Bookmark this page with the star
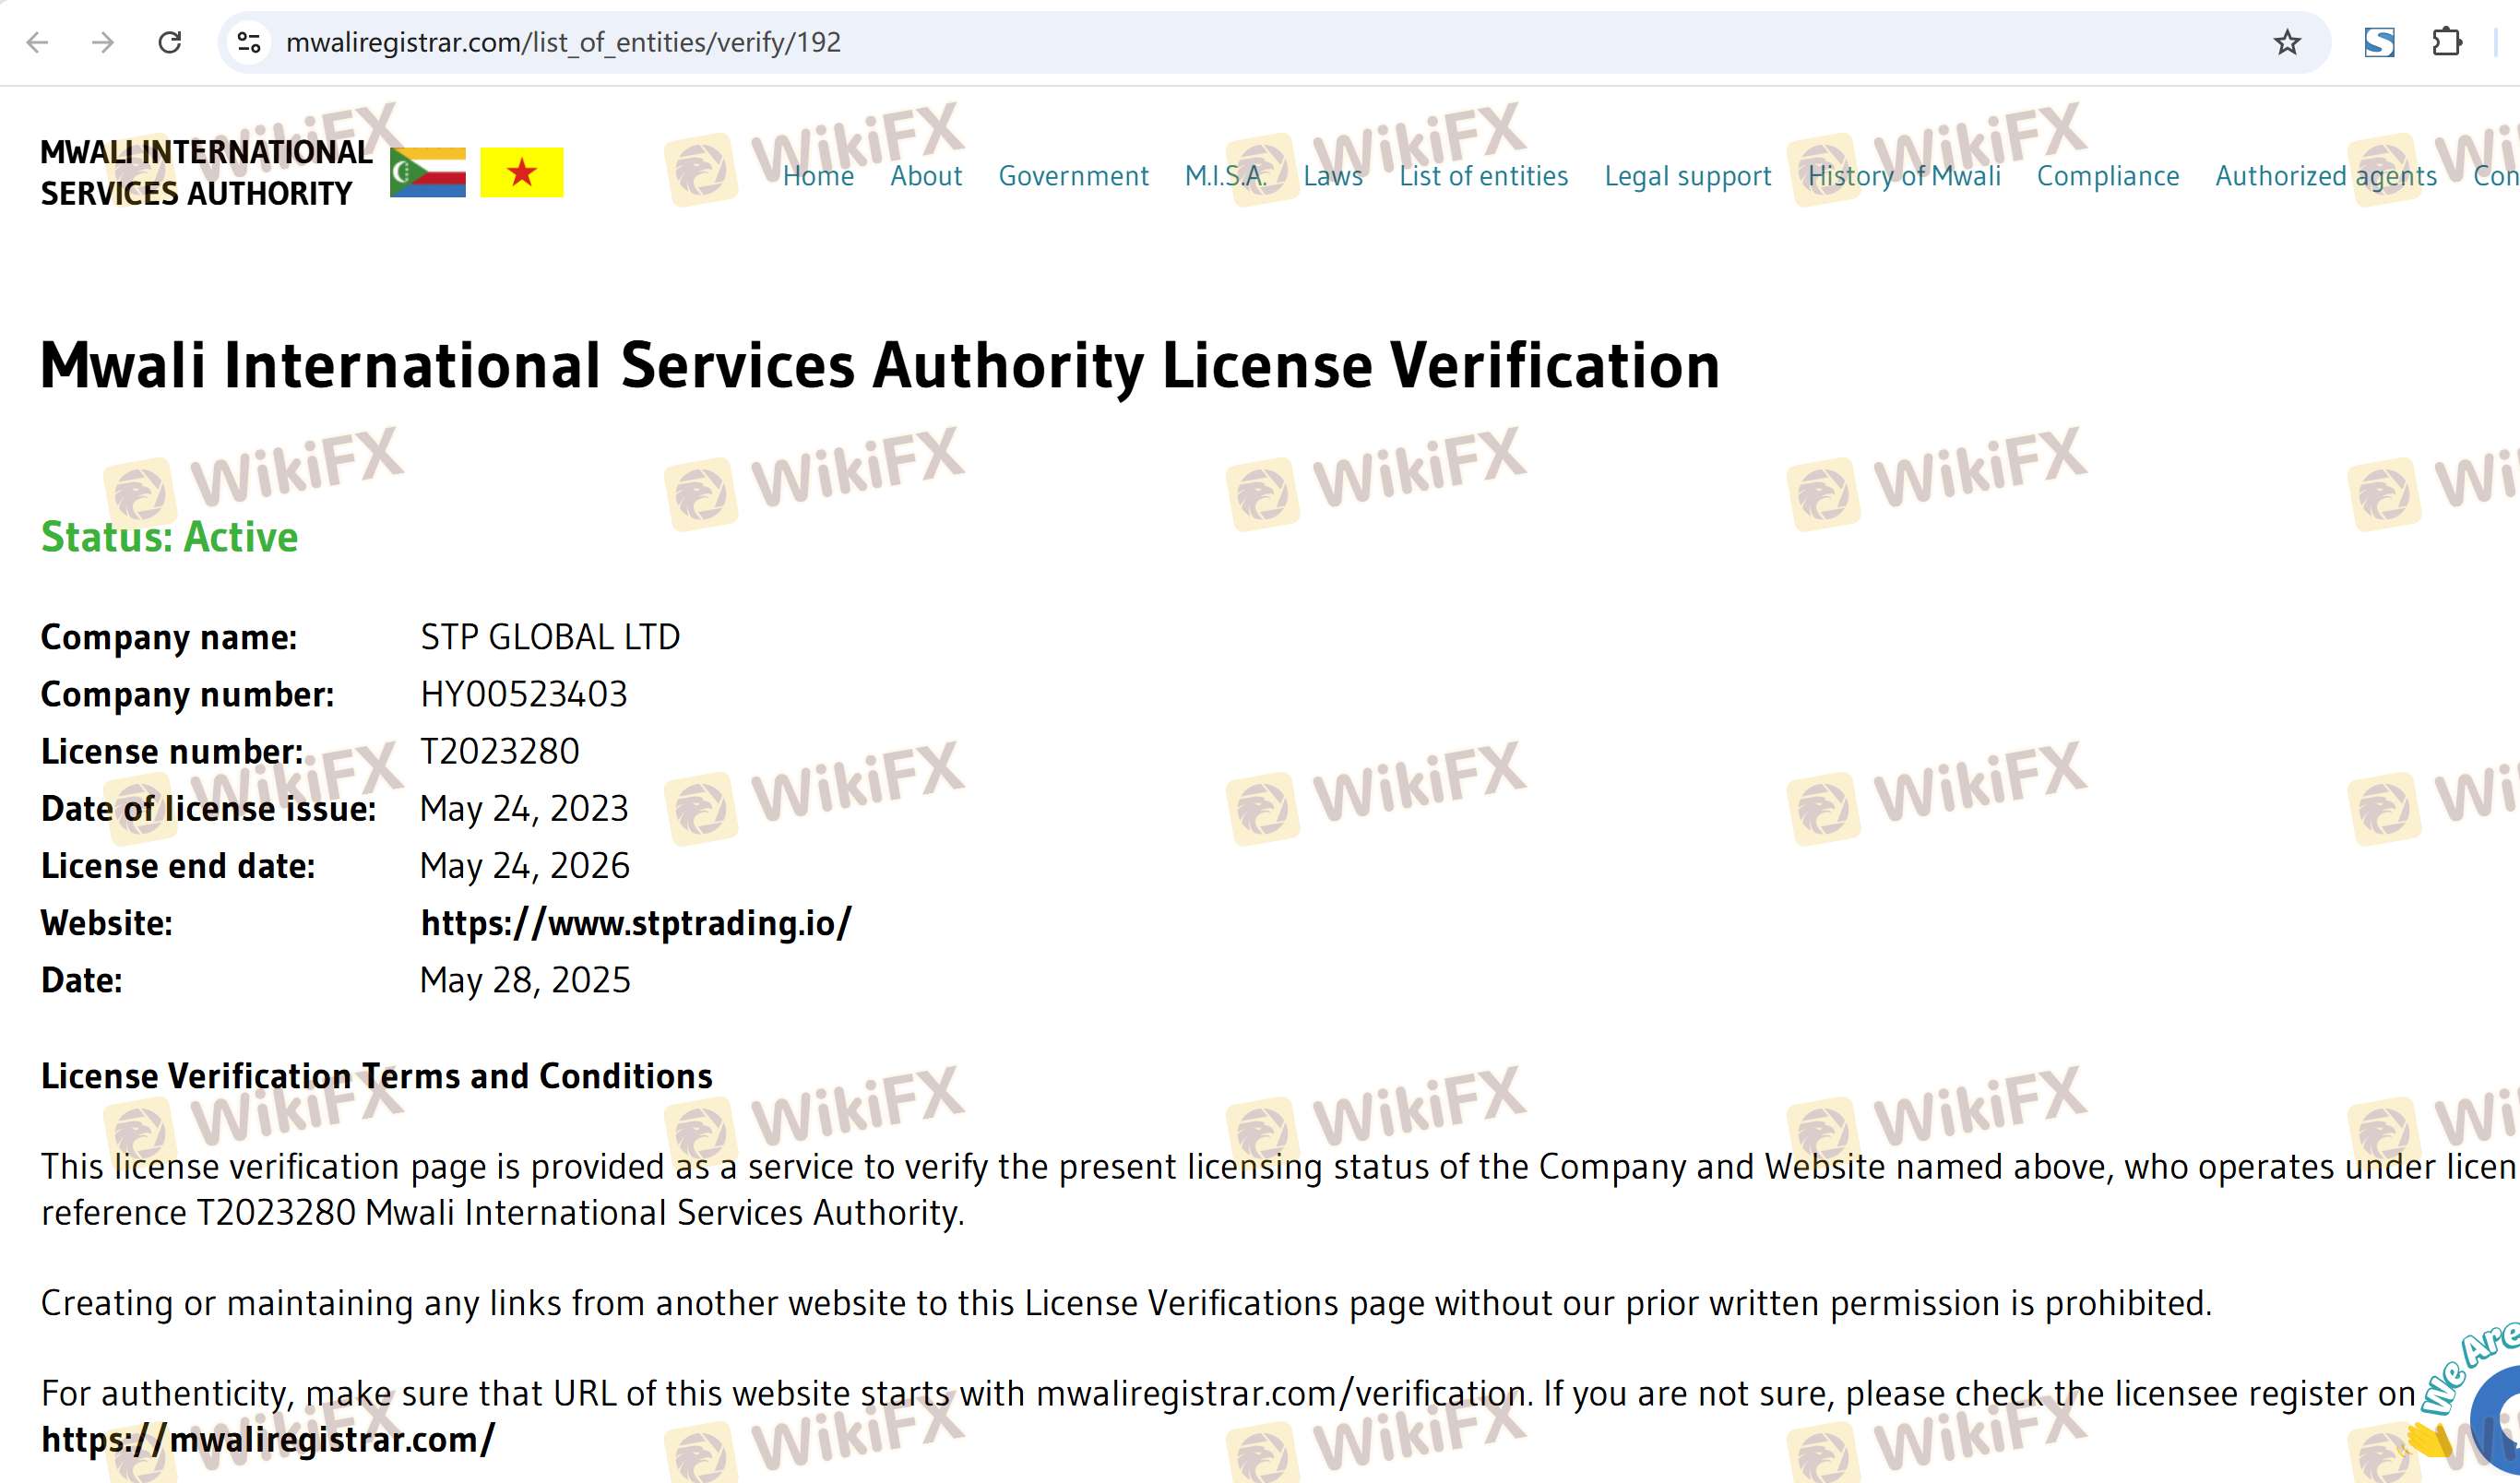Screen dimensions: 2520x1483 [2286, 42]
